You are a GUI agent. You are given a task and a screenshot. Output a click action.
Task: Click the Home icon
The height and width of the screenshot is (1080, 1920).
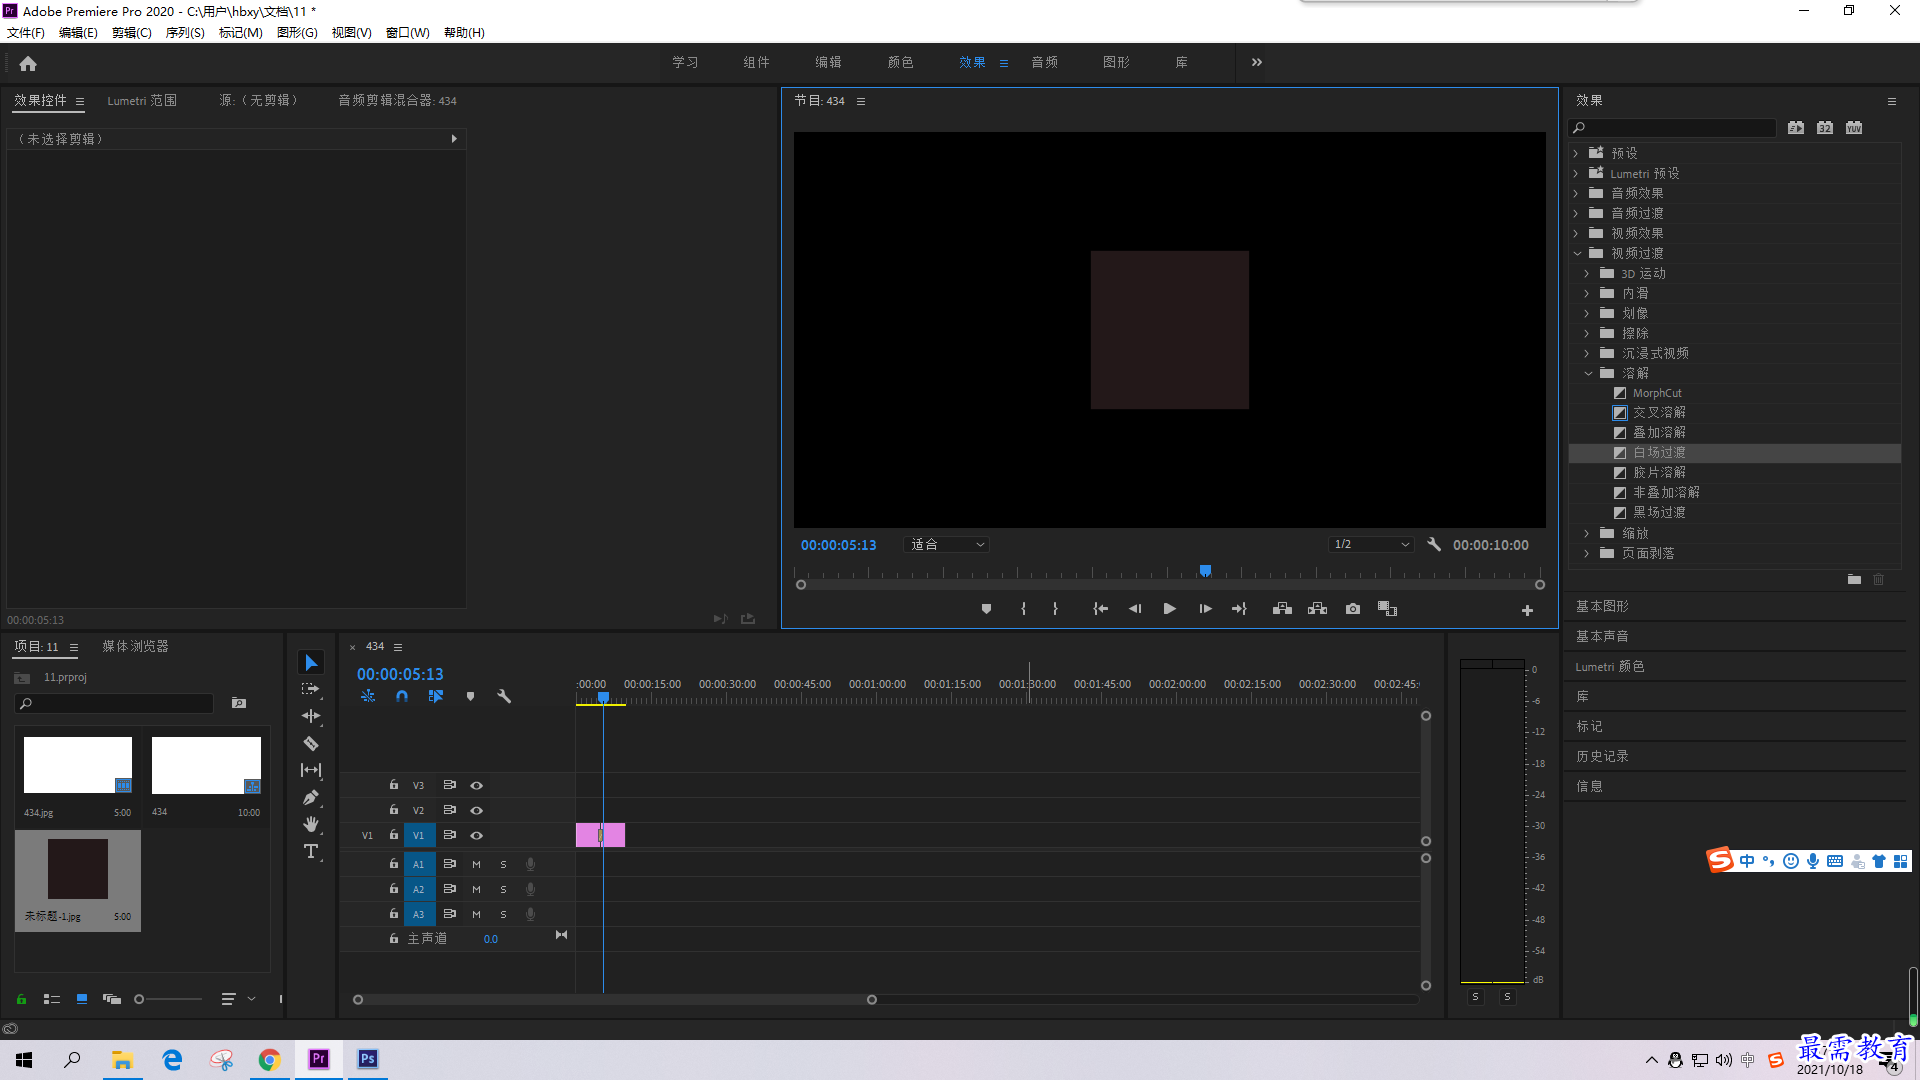(x=28, y=63)
